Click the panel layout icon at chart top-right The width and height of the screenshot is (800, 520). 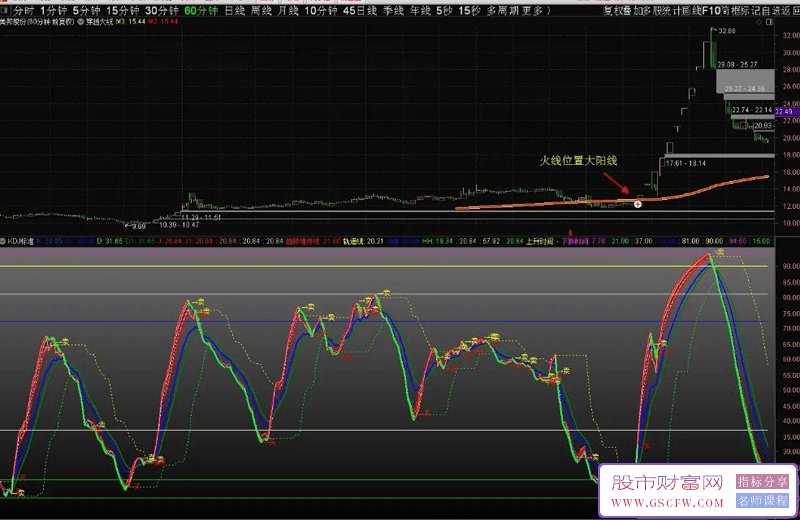[769, 22]
